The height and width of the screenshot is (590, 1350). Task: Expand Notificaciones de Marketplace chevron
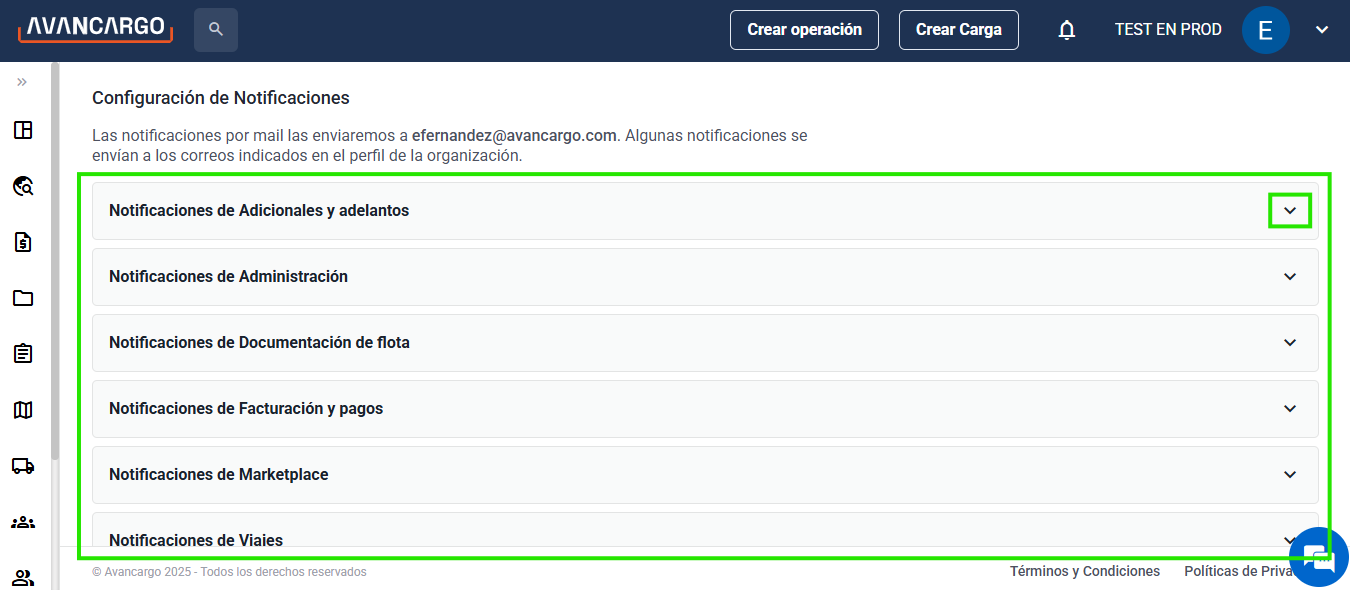pyautogui.click(x=1290, y=475)
